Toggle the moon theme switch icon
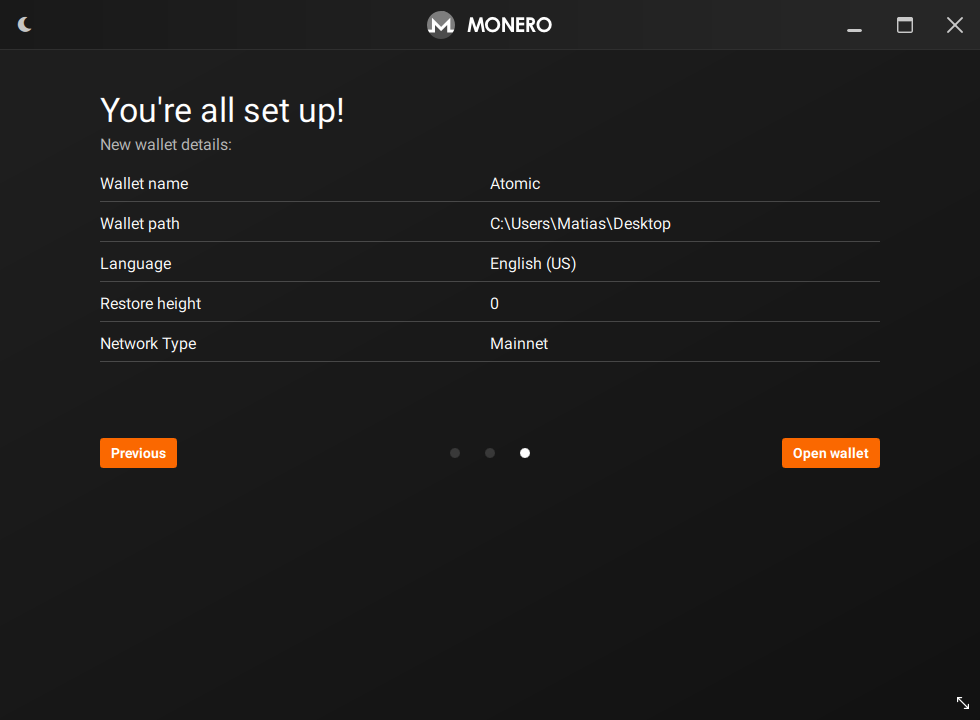This screenshot has width=980, height=720. click(25, 25)
